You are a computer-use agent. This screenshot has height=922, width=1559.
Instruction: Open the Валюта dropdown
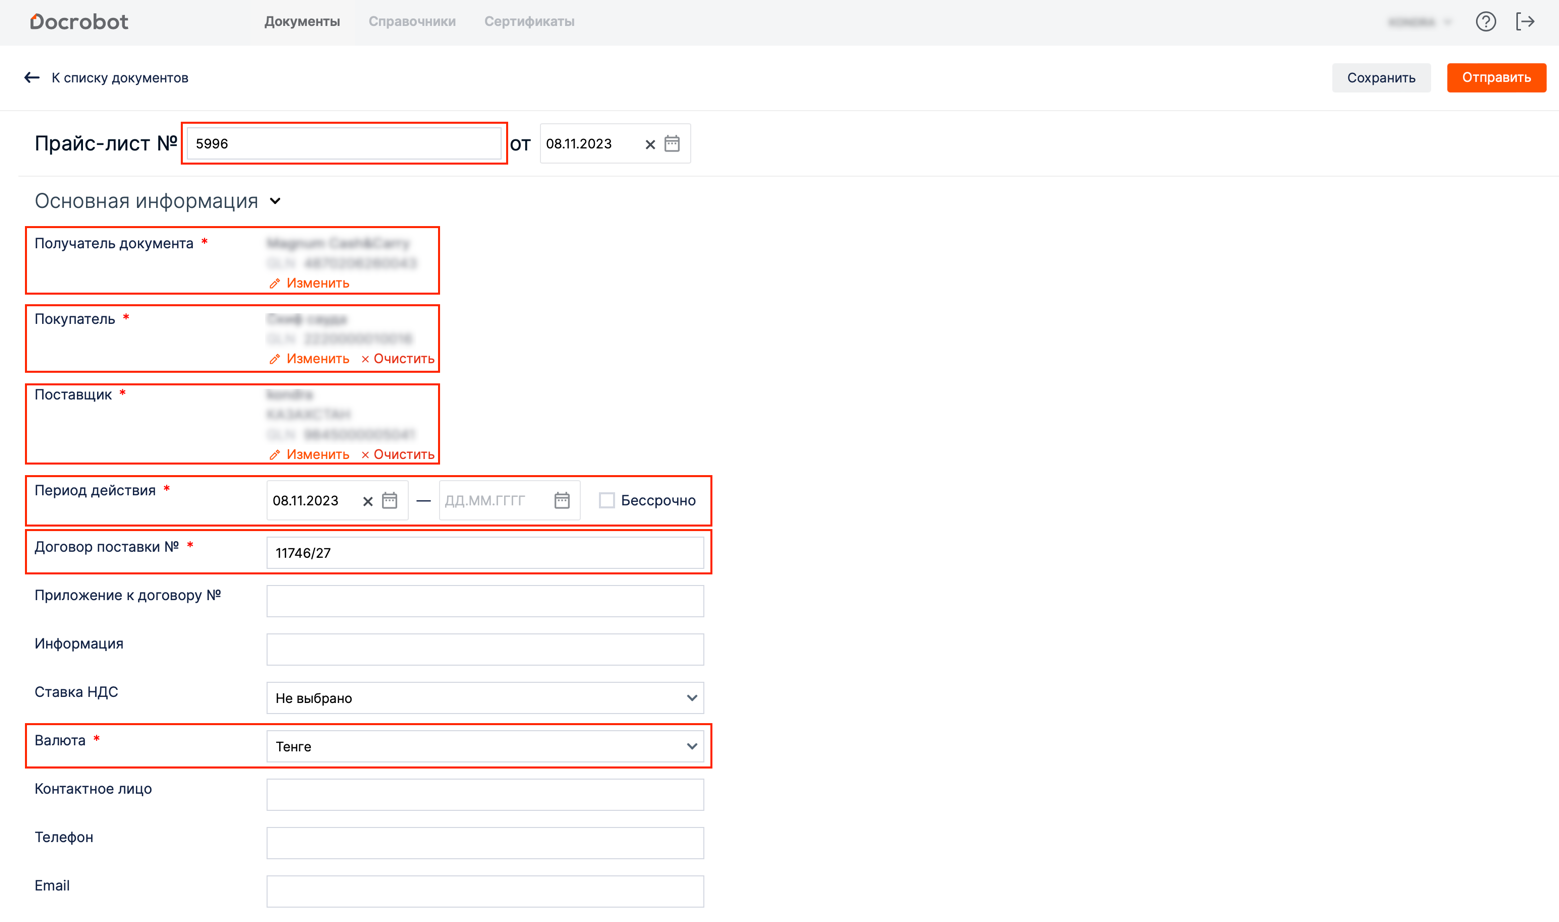(x=485, y=747)
